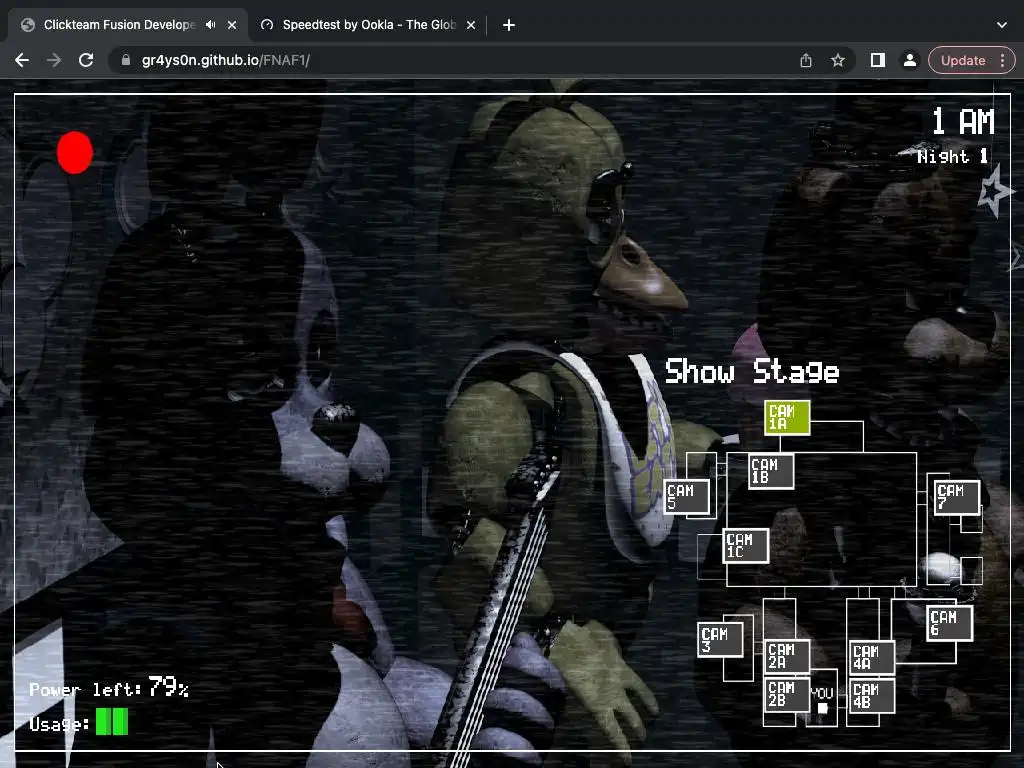View CAM 4B feed
The width and height of the screenshot is (1024, 768).
[x=872, y=696]
